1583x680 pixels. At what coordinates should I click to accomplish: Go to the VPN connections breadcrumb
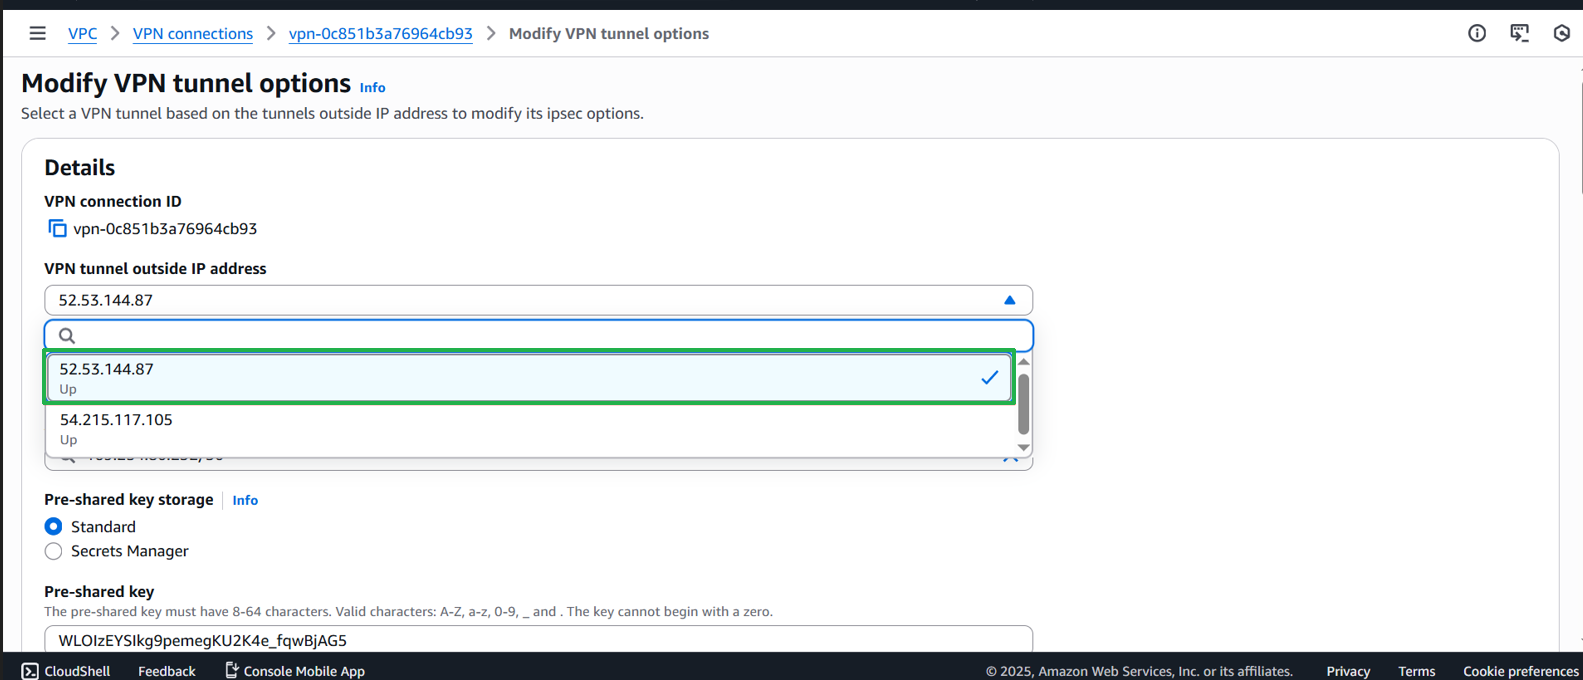click(x=193, y=33)
